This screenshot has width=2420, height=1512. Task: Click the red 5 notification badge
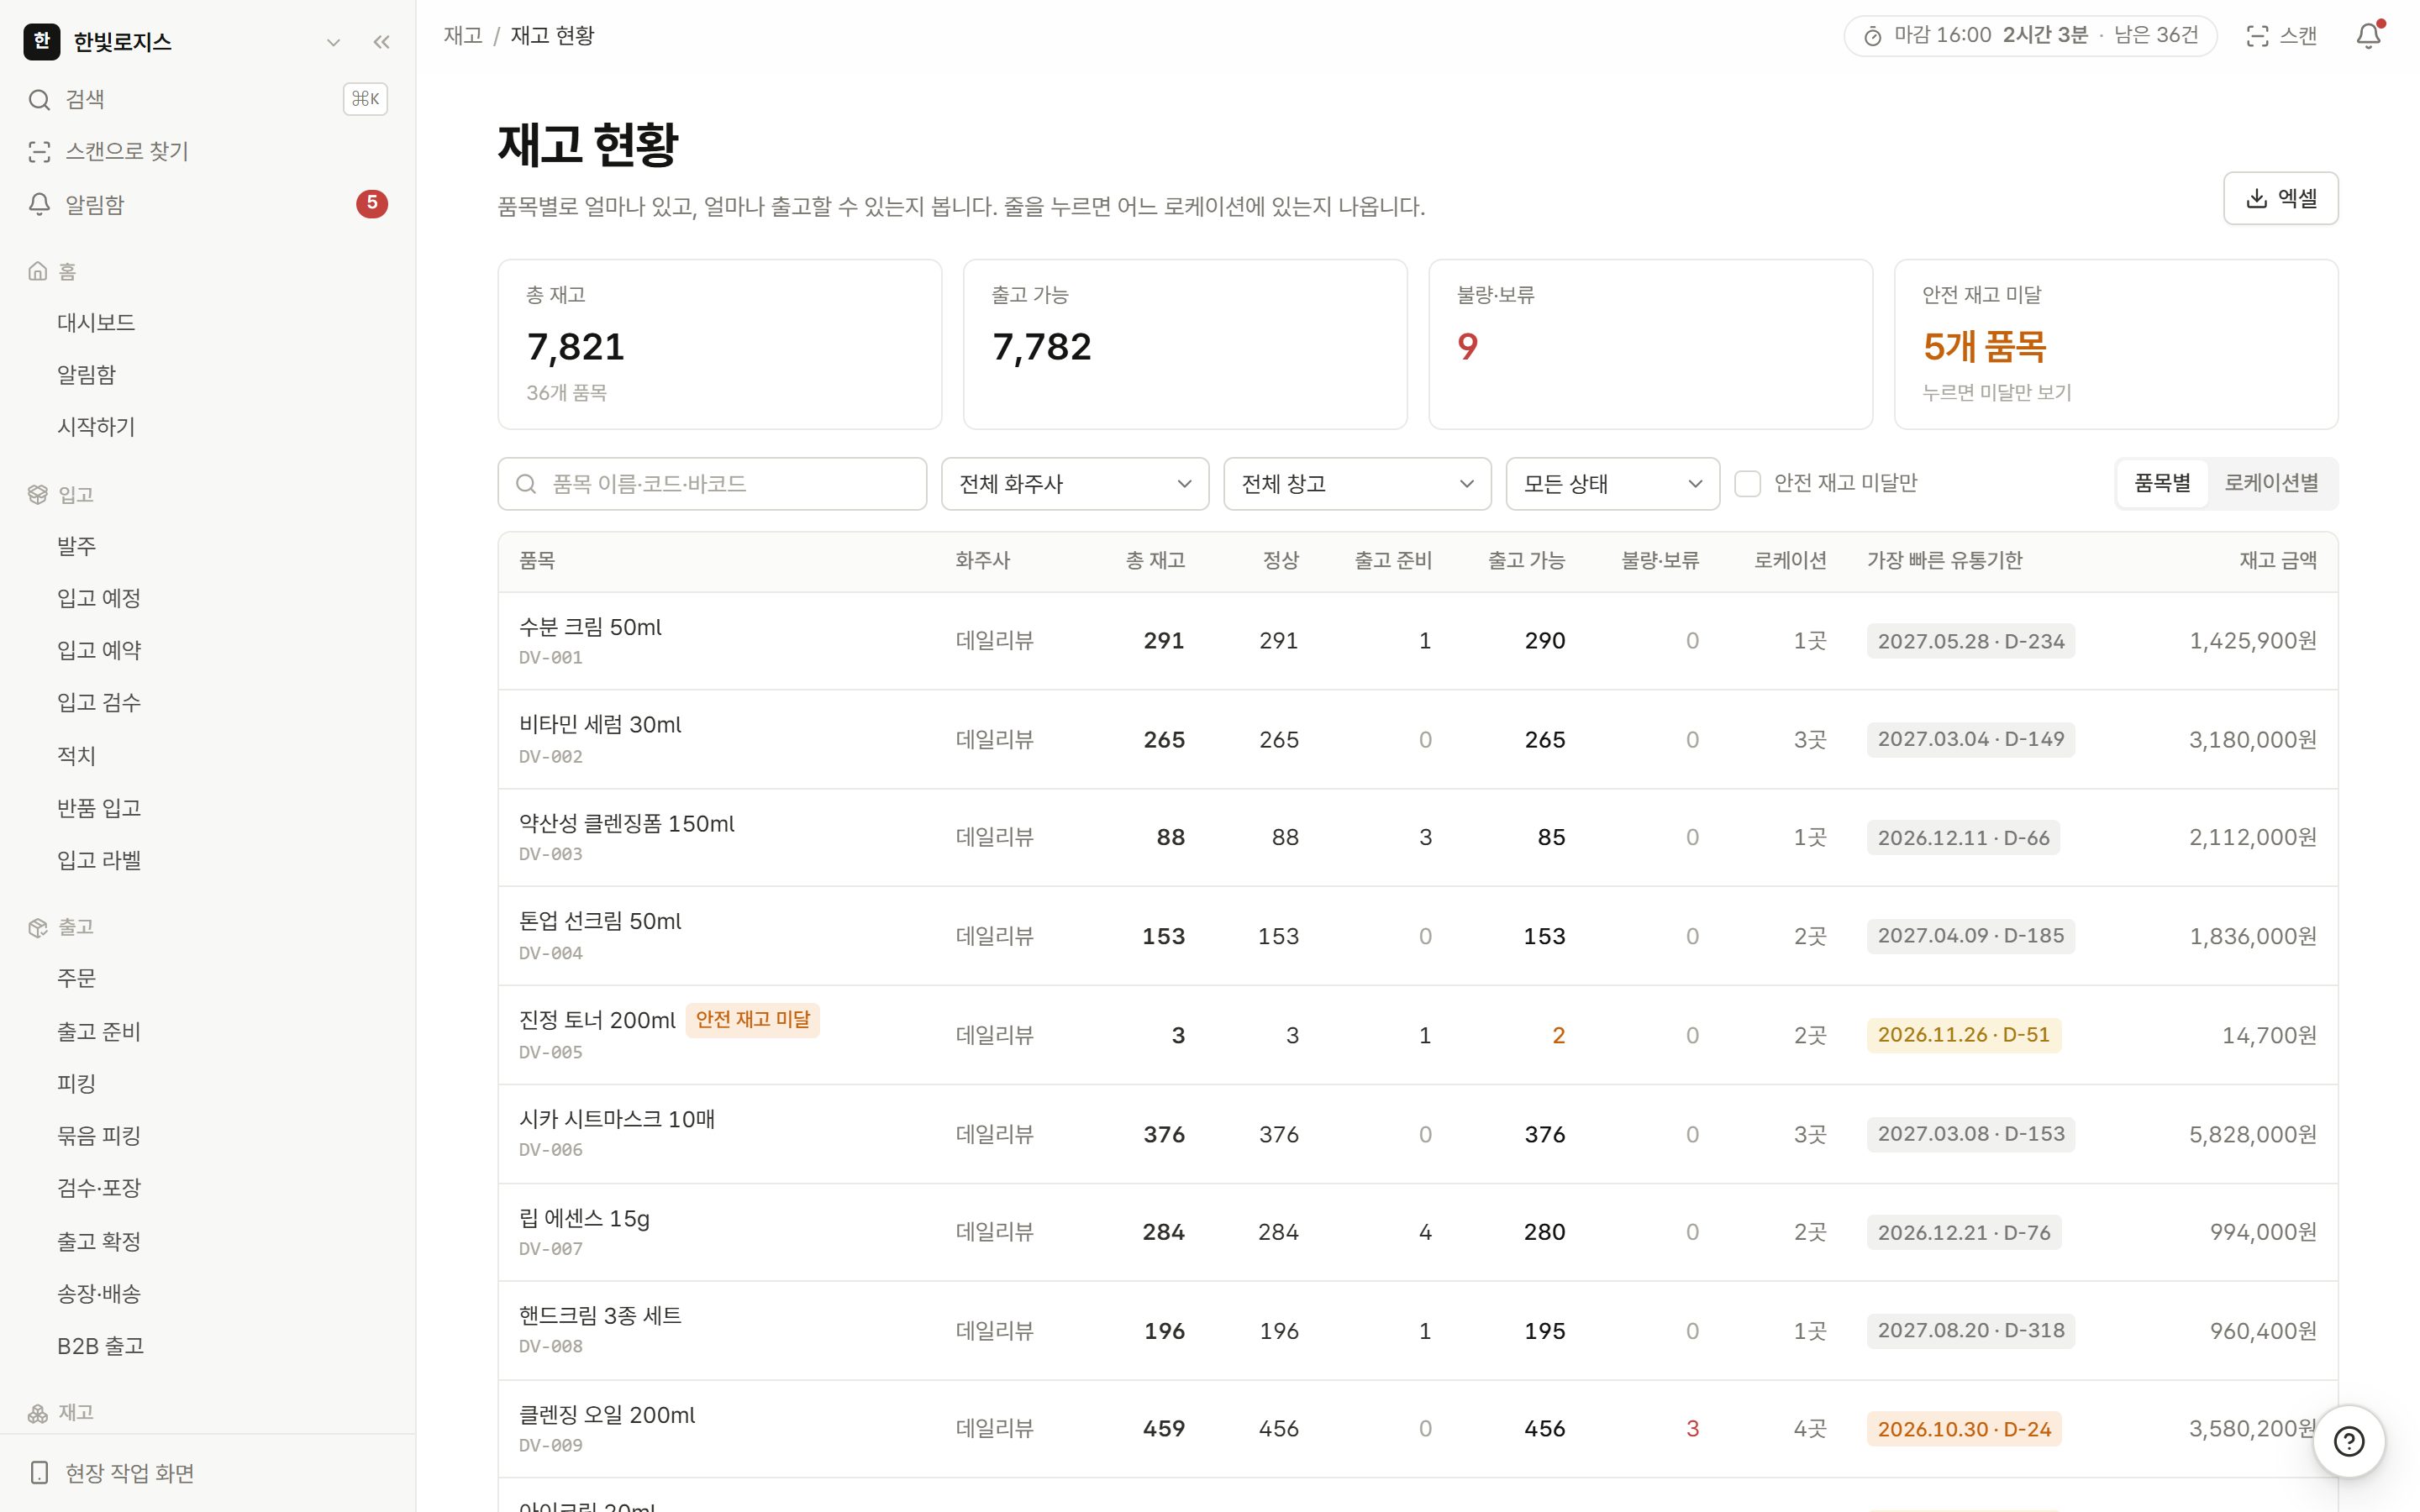coord(372,204)
